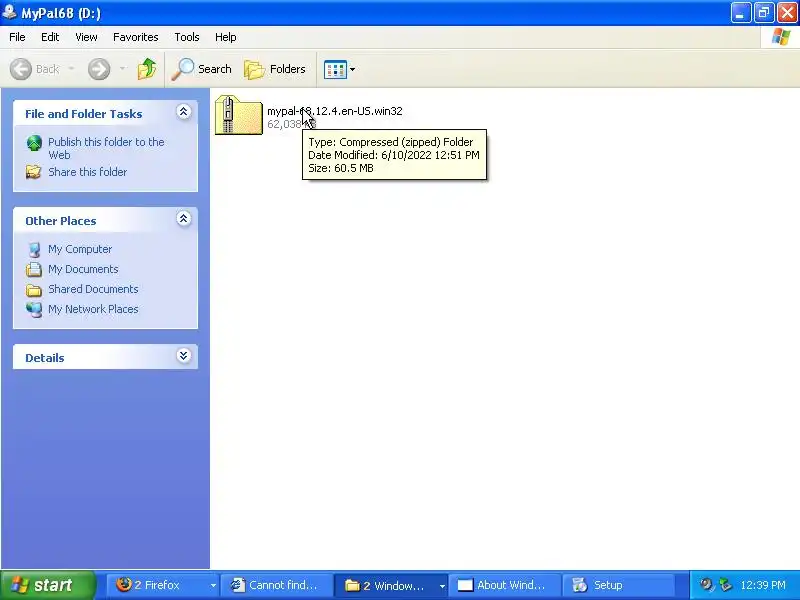Viewport: 800px width, 600px height.
Task: Minimize the MyPal68 window
Action: (x=740, y=13)
